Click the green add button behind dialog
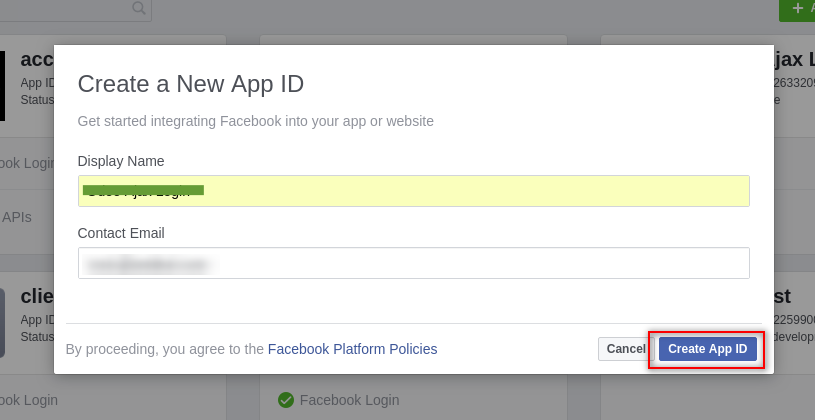 [x=797, y=9]
